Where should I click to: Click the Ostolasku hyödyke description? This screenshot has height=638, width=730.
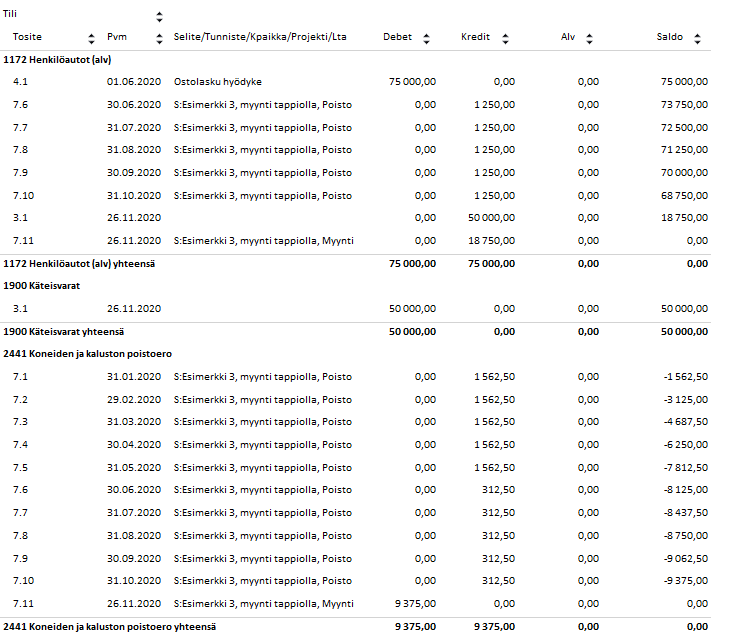click(218, 82)
